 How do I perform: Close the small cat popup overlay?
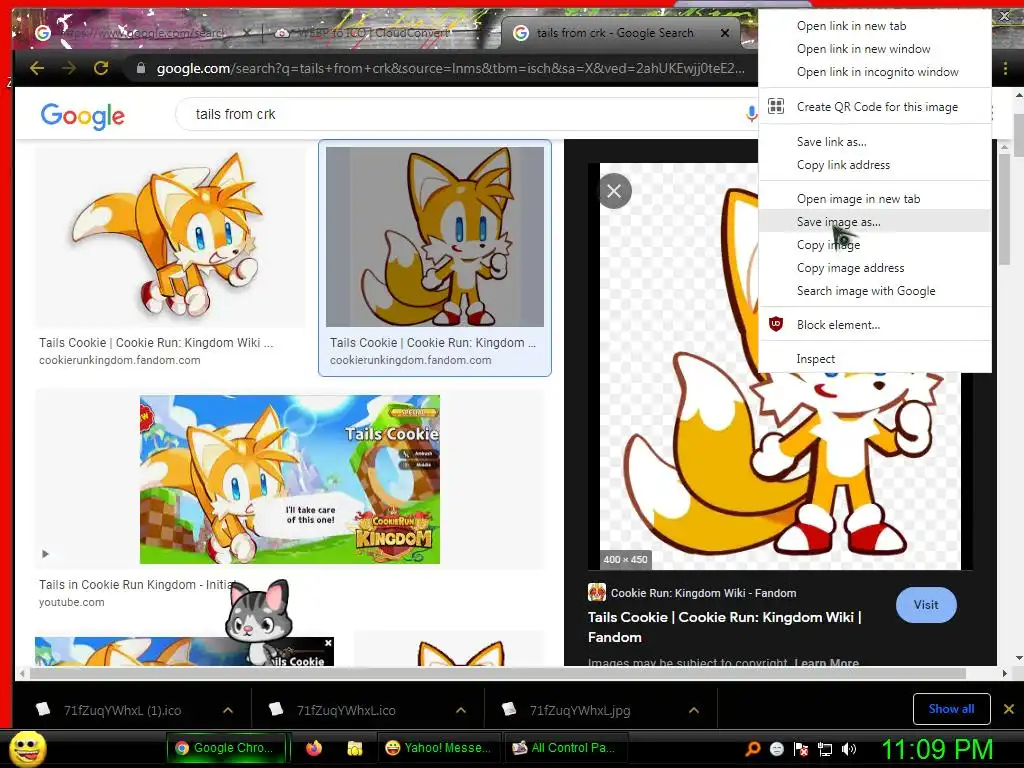(x=328, y=643)
